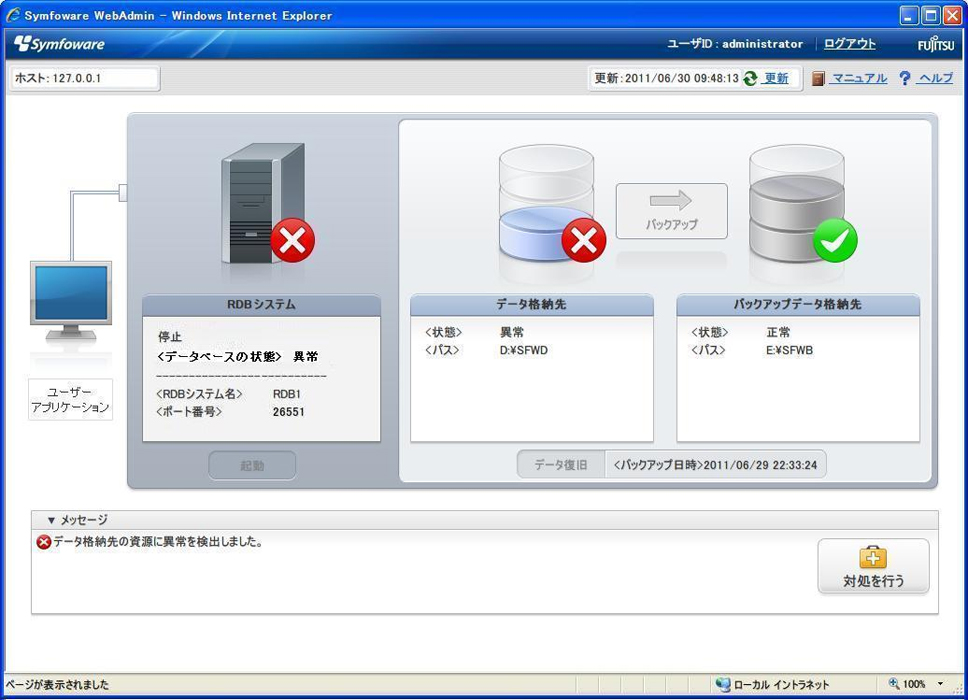The height and width of the screenshot is (700, 968).
Task: Click the data storage database icon
Action: [x=545, y=202]
